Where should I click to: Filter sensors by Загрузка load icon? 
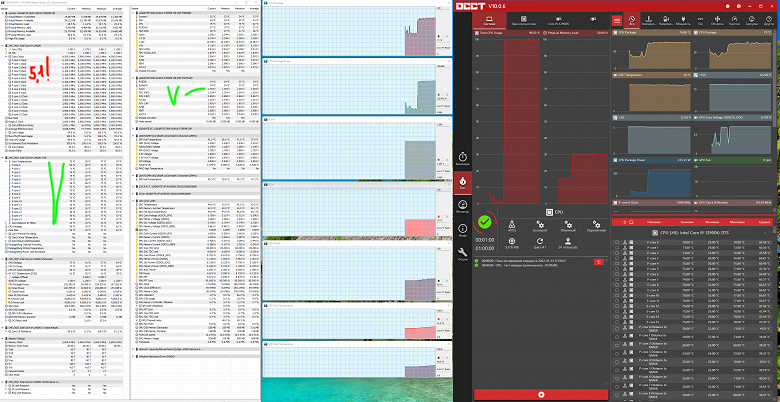pos(751,21)
